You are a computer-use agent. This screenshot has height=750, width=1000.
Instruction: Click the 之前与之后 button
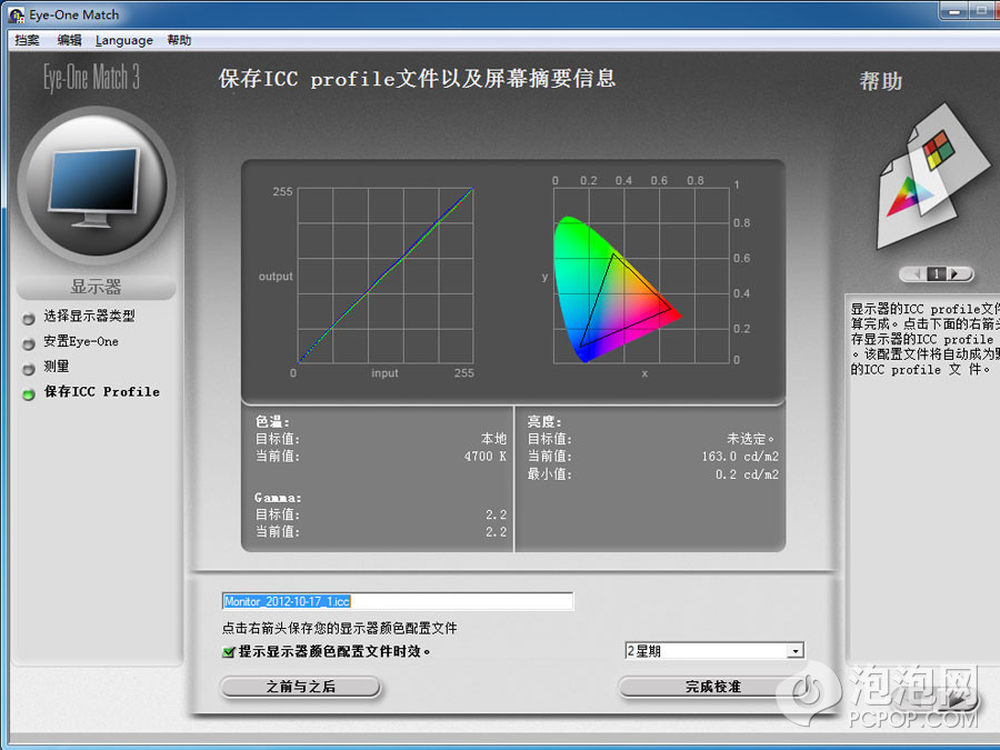[300, 687]
